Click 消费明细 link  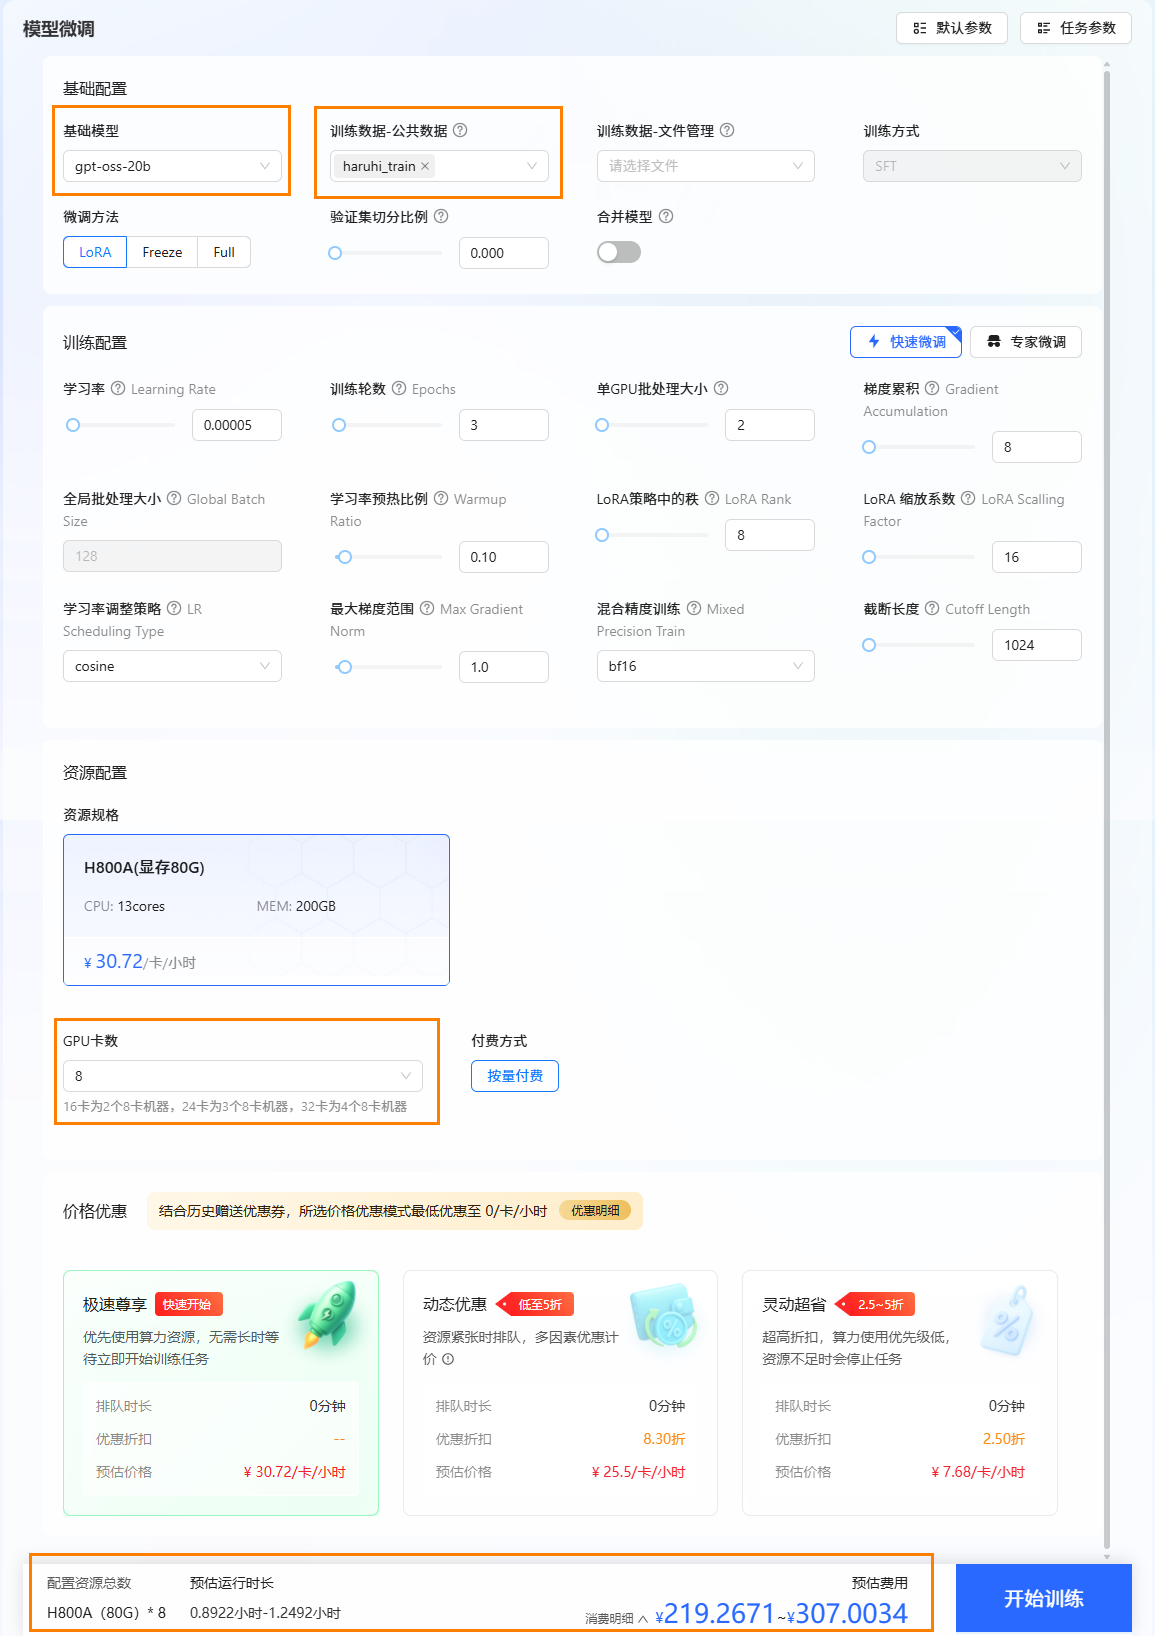pyautogui.click(x=609, y=1618)
